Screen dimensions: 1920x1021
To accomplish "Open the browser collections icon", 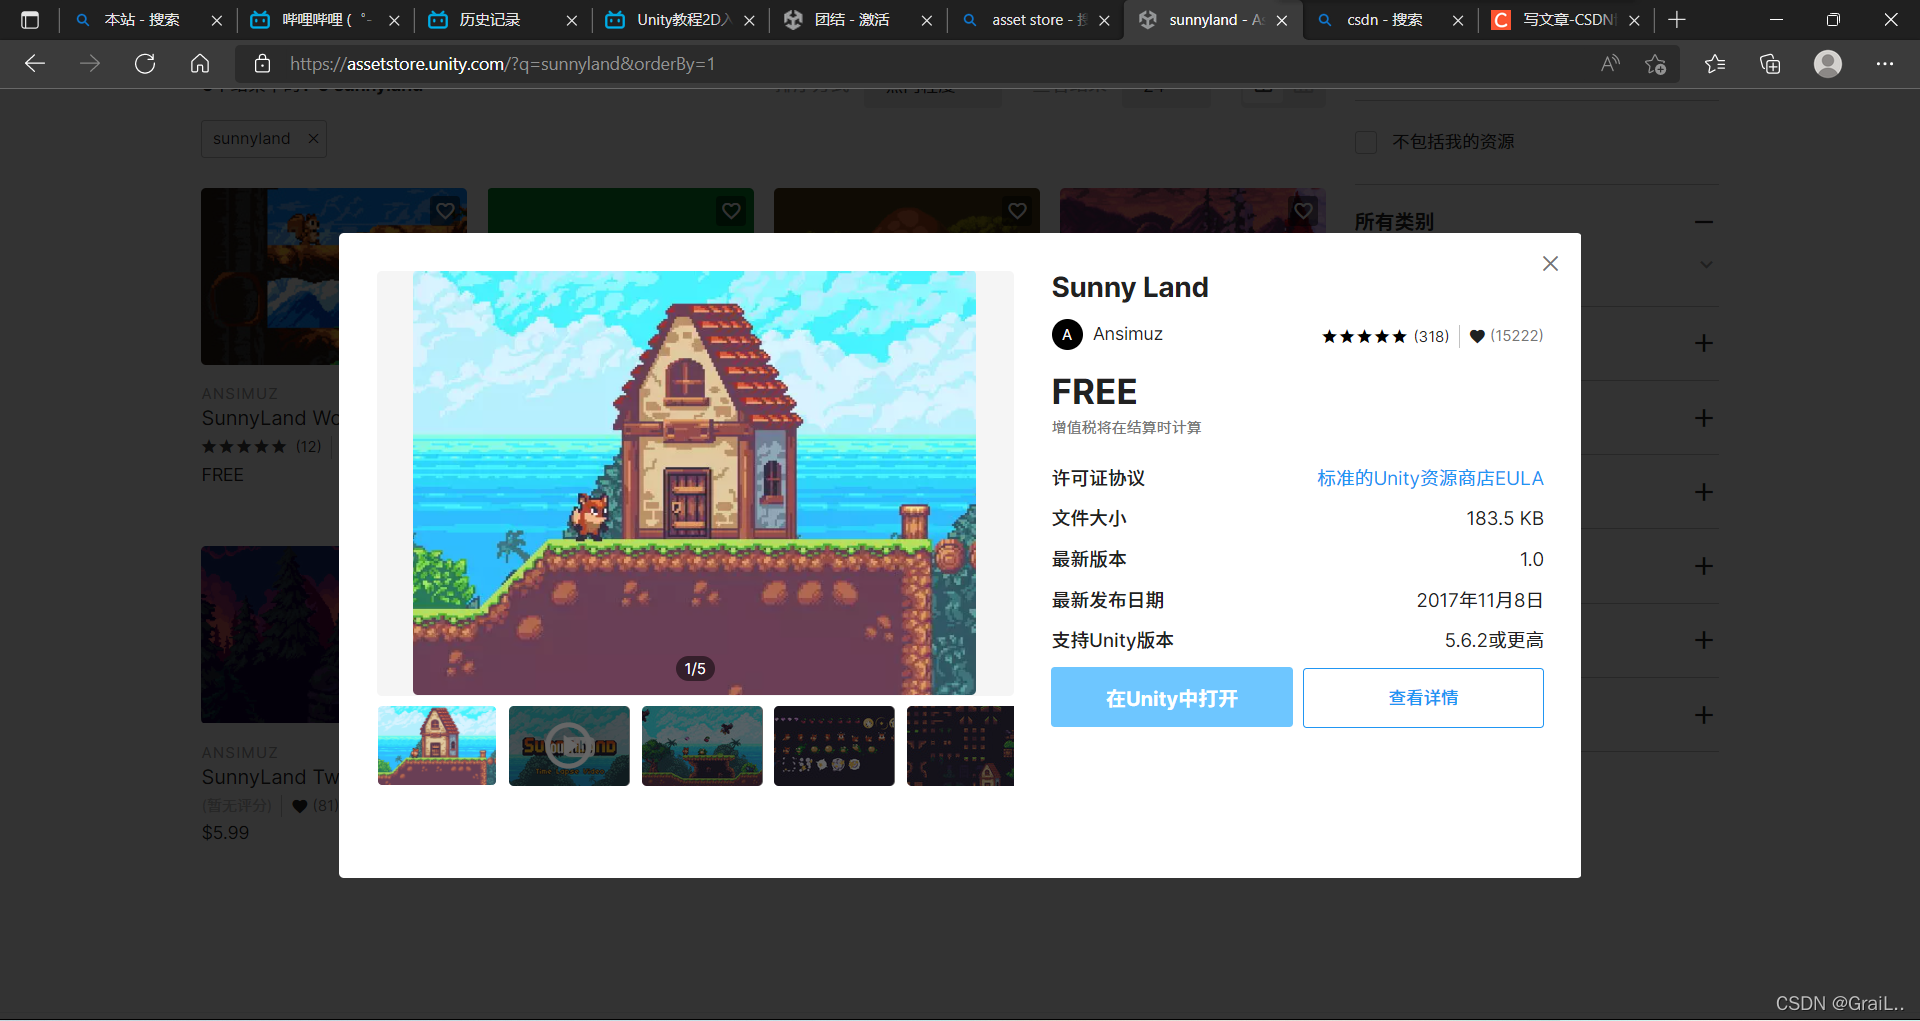I will click(1770, 64).
